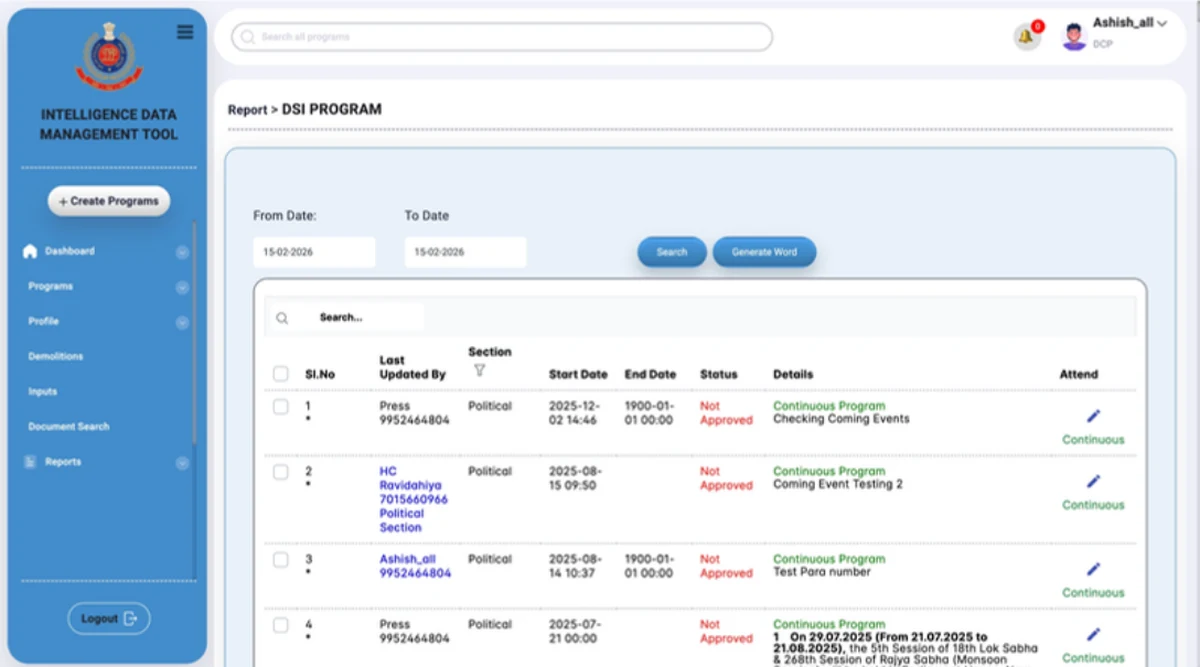This screenshot has width=1200, height=667.
Task: Toggle the hamburger menu icon
Action: (x=185, y=32)
